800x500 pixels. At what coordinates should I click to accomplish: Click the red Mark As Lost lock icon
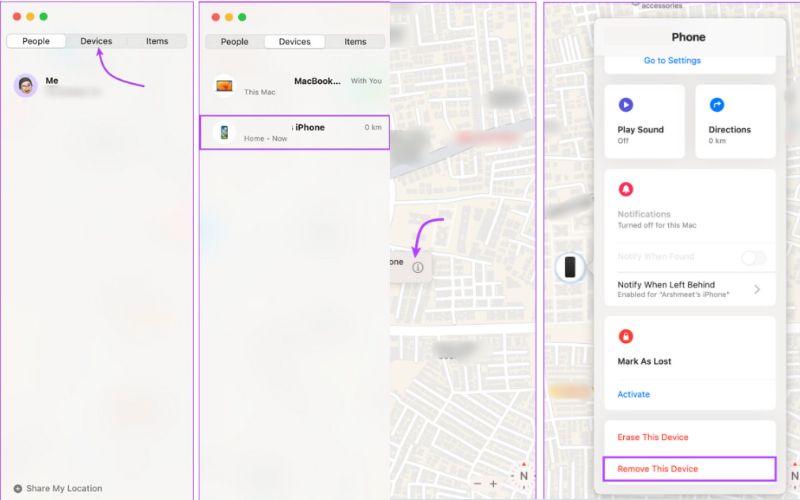[x=626, y=336]
